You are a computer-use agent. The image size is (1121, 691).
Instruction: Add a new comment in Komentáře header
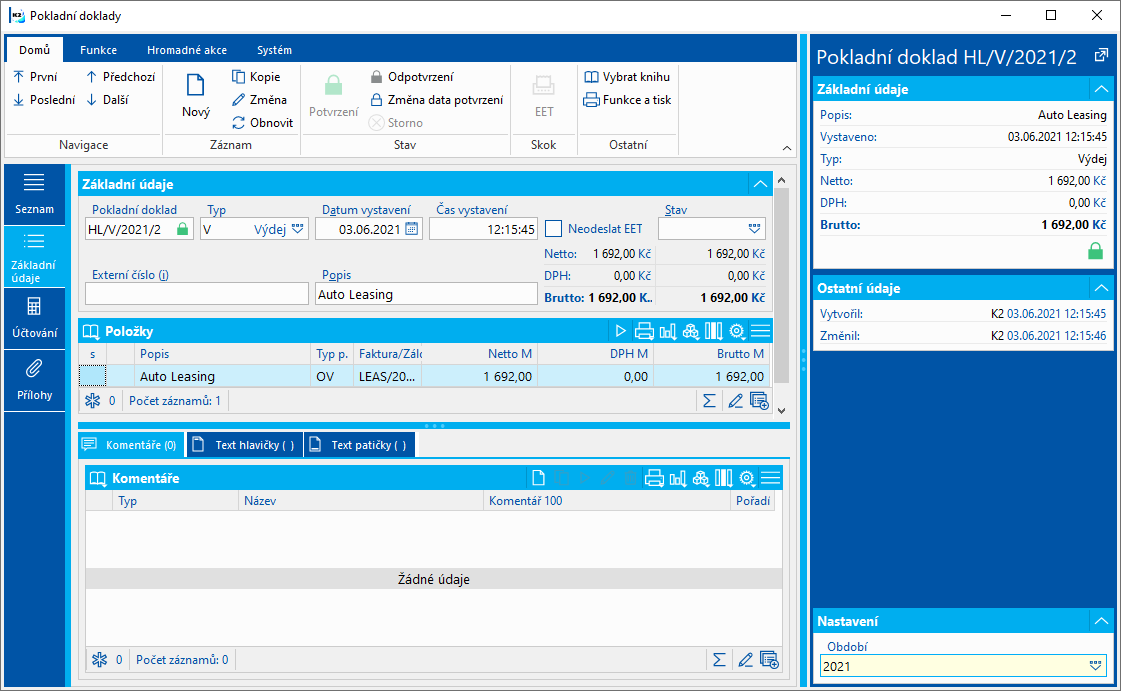[538, 478]
